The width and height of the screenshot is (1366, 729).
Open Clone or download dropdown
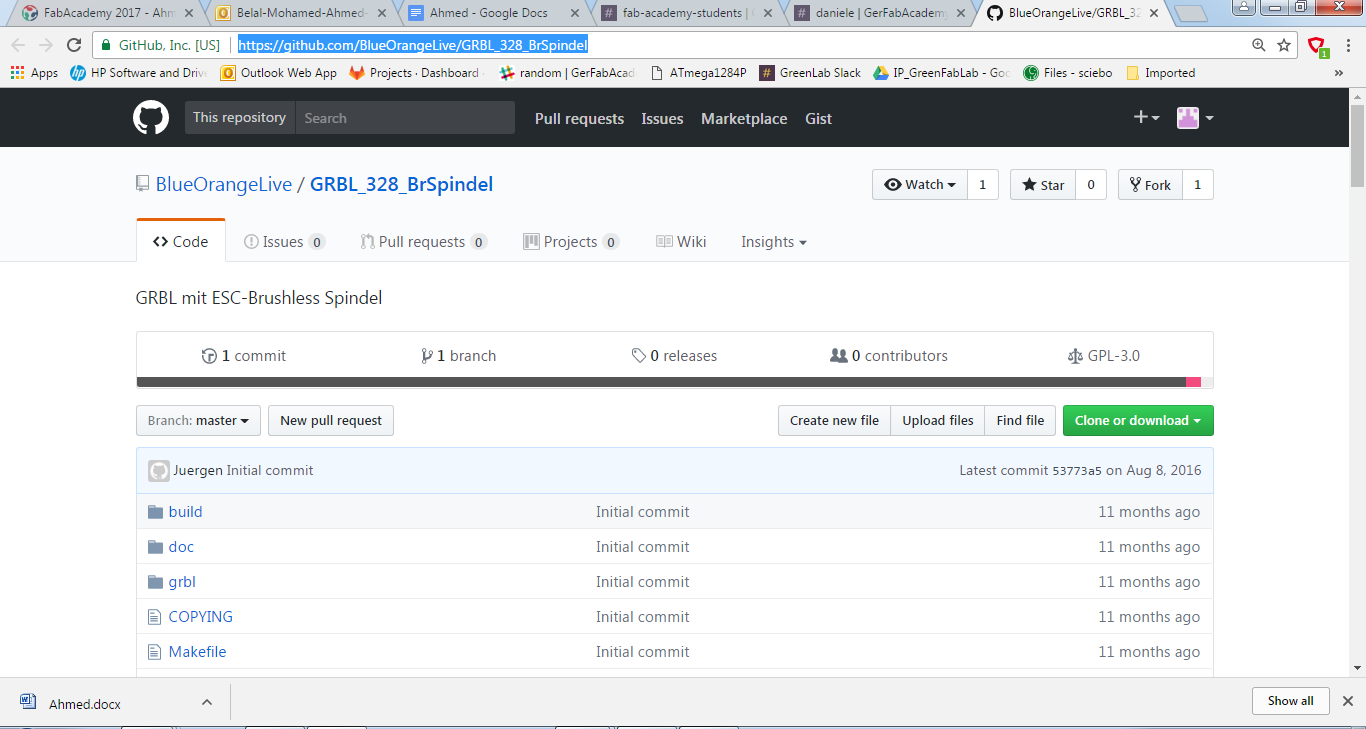(1138, 421)
